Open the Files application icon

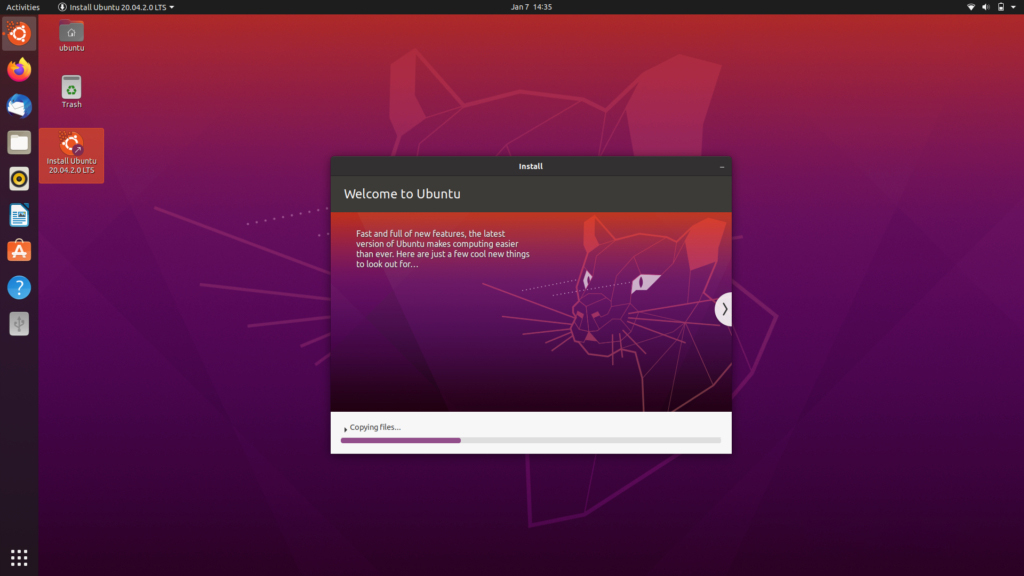[18, 142]
